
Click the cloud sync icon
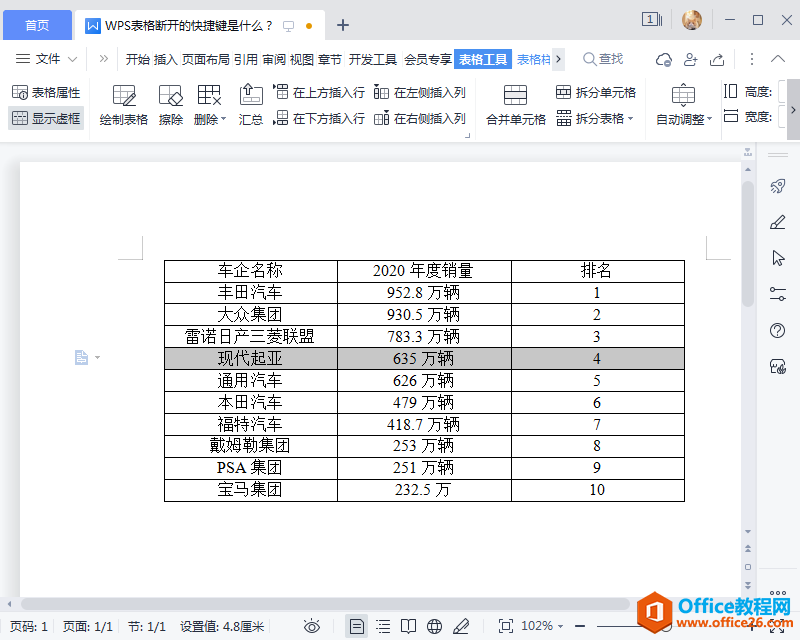click(x=663, y=60)
